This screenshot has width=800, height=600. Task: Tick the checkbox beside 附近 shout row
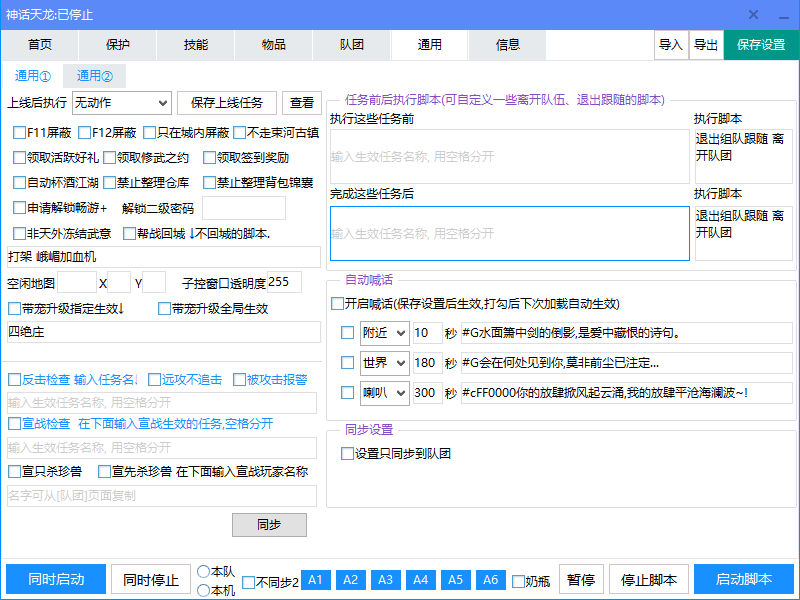347,333
